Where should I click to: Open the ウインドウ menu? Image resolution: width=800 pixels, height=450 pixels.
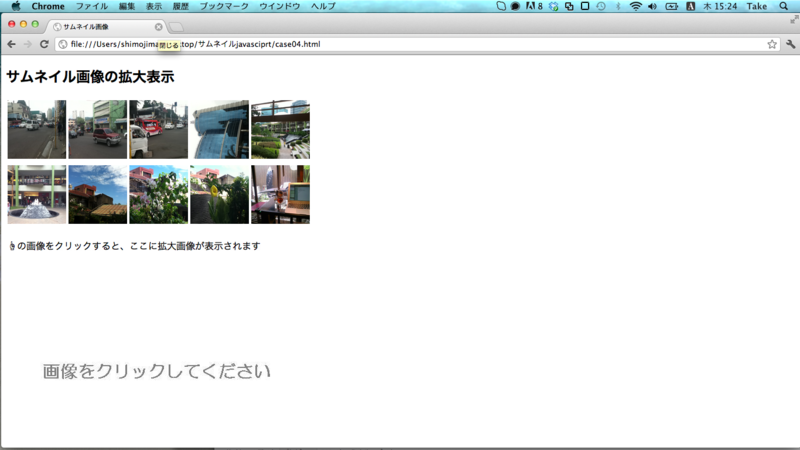tap(280, 6)
